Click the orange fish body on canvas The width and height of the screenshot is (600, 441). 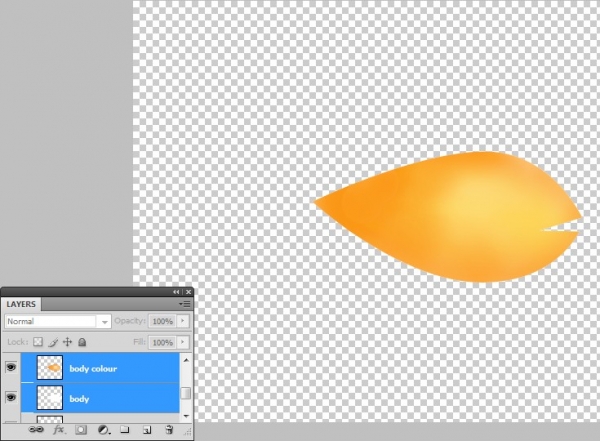[x=448, y=217]
